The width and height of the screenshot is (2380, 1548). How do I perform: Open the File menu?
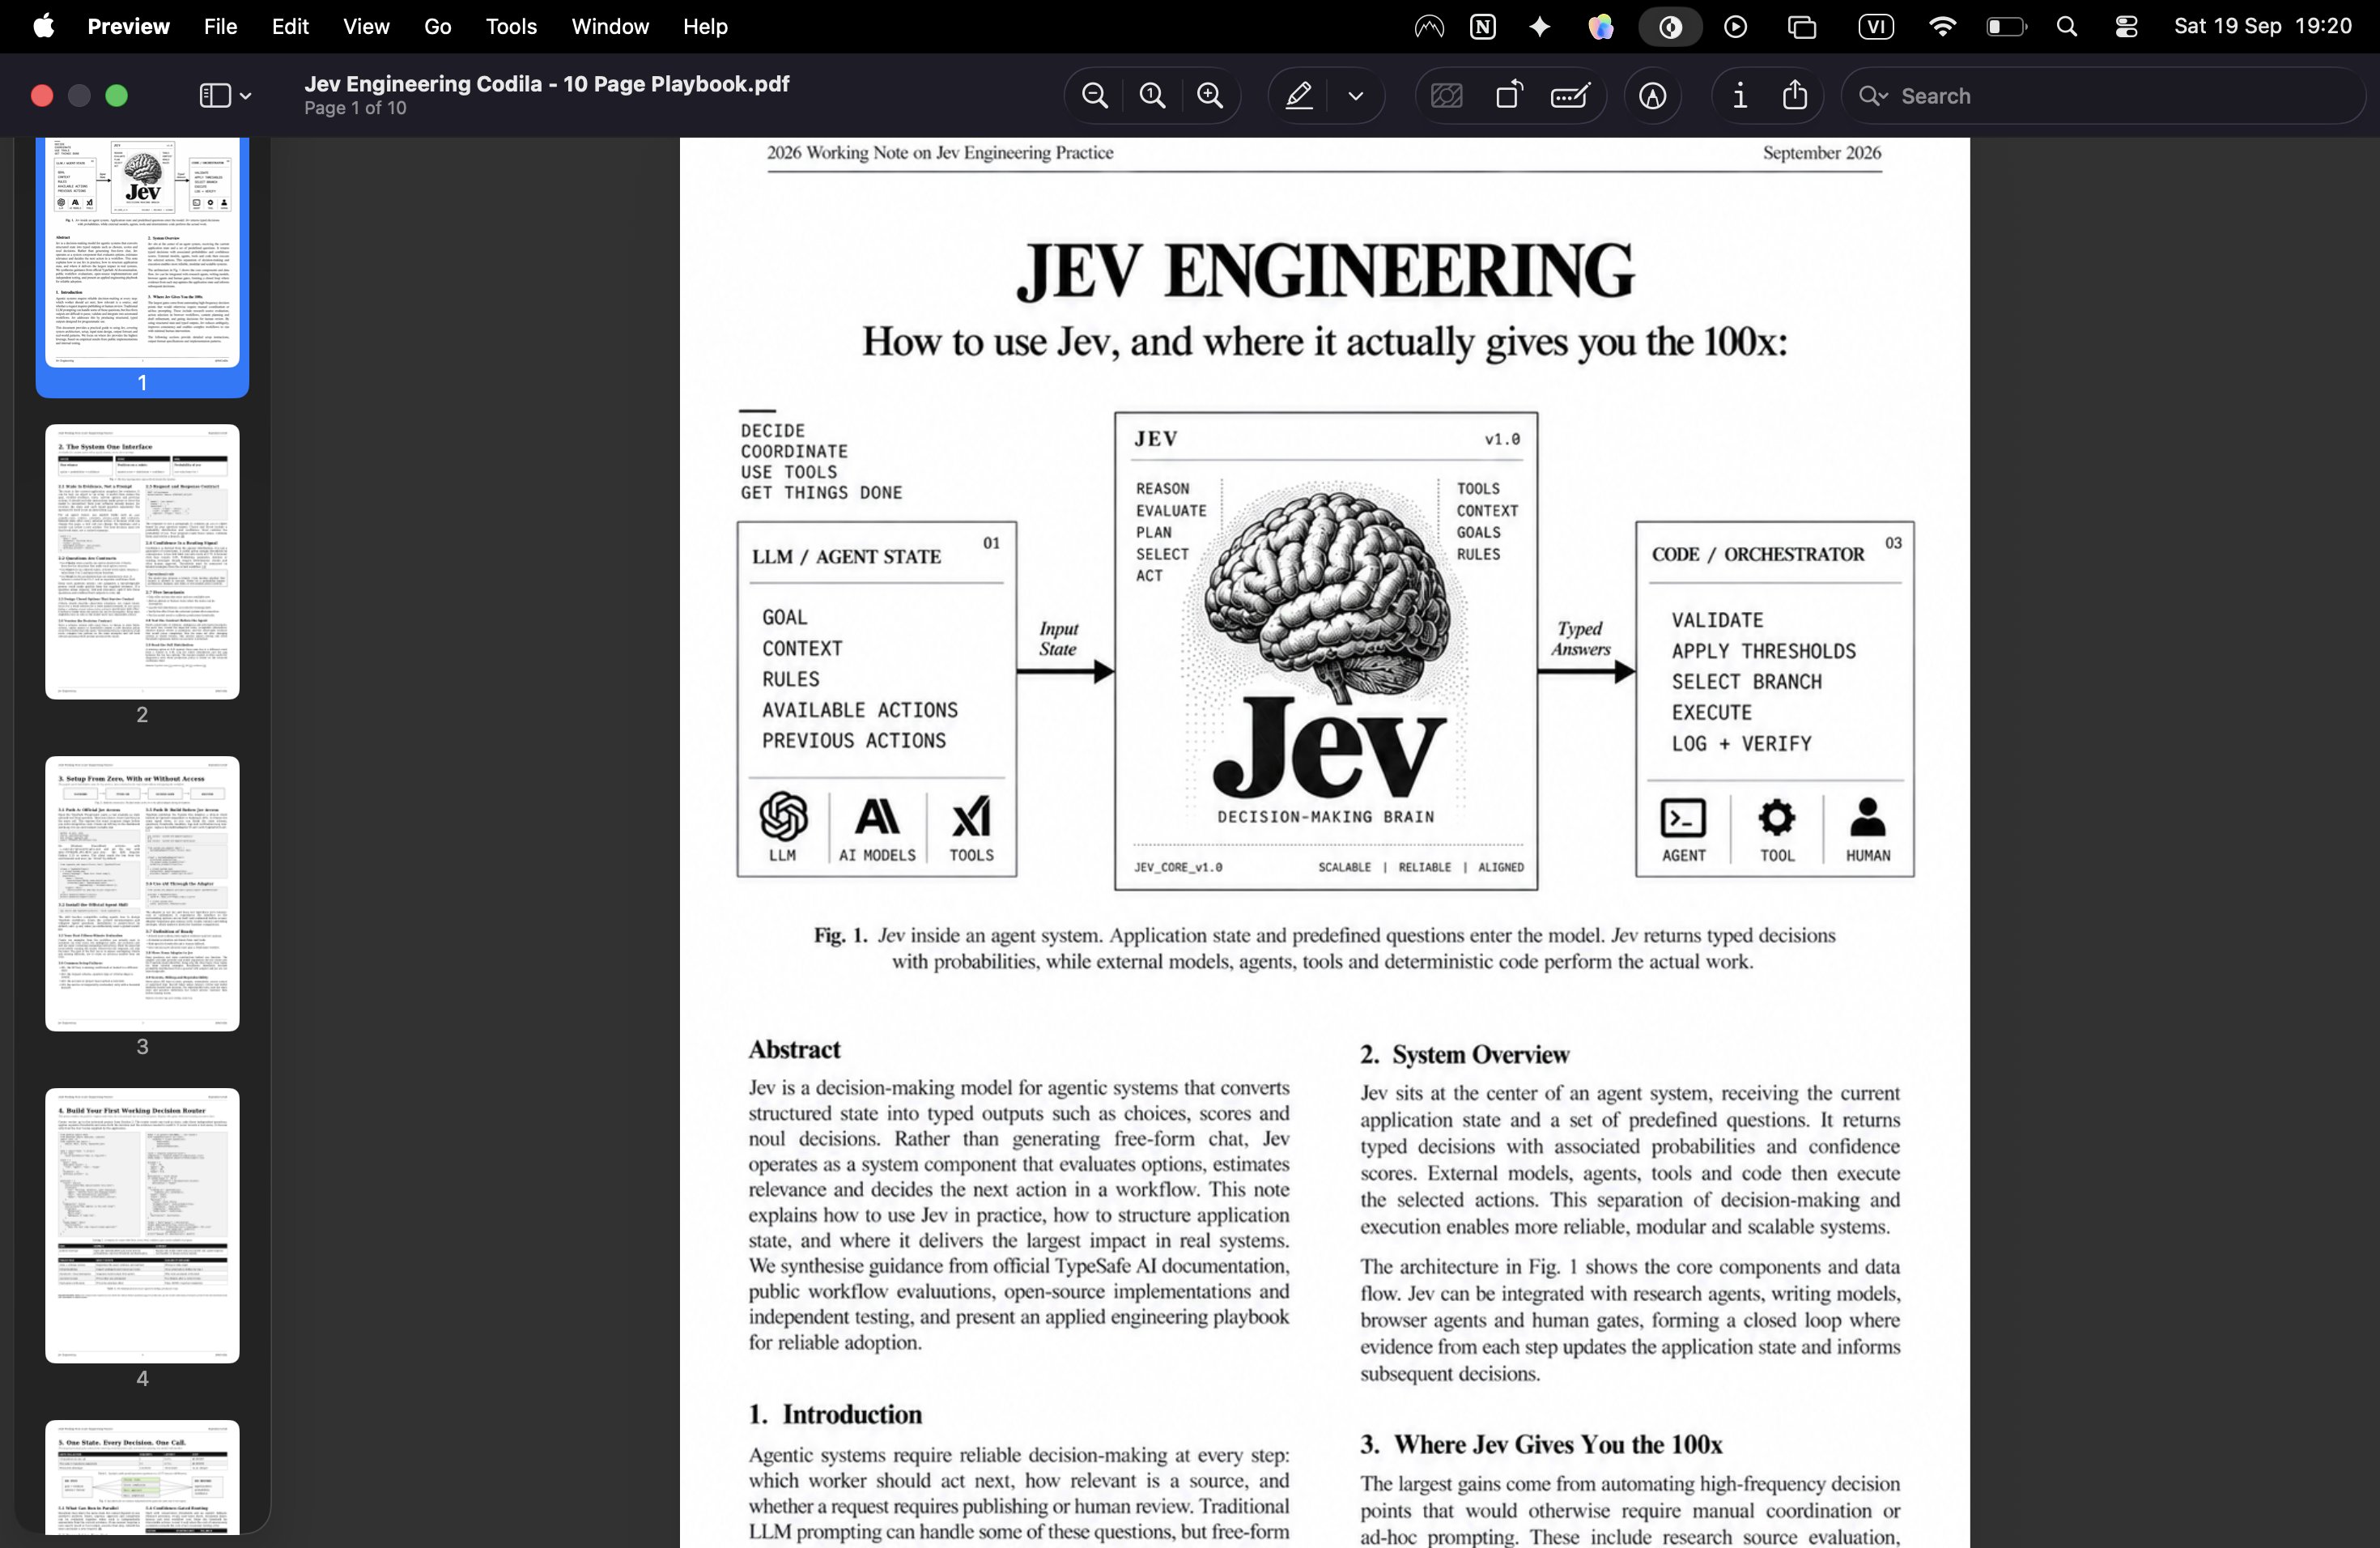point(220,27)
